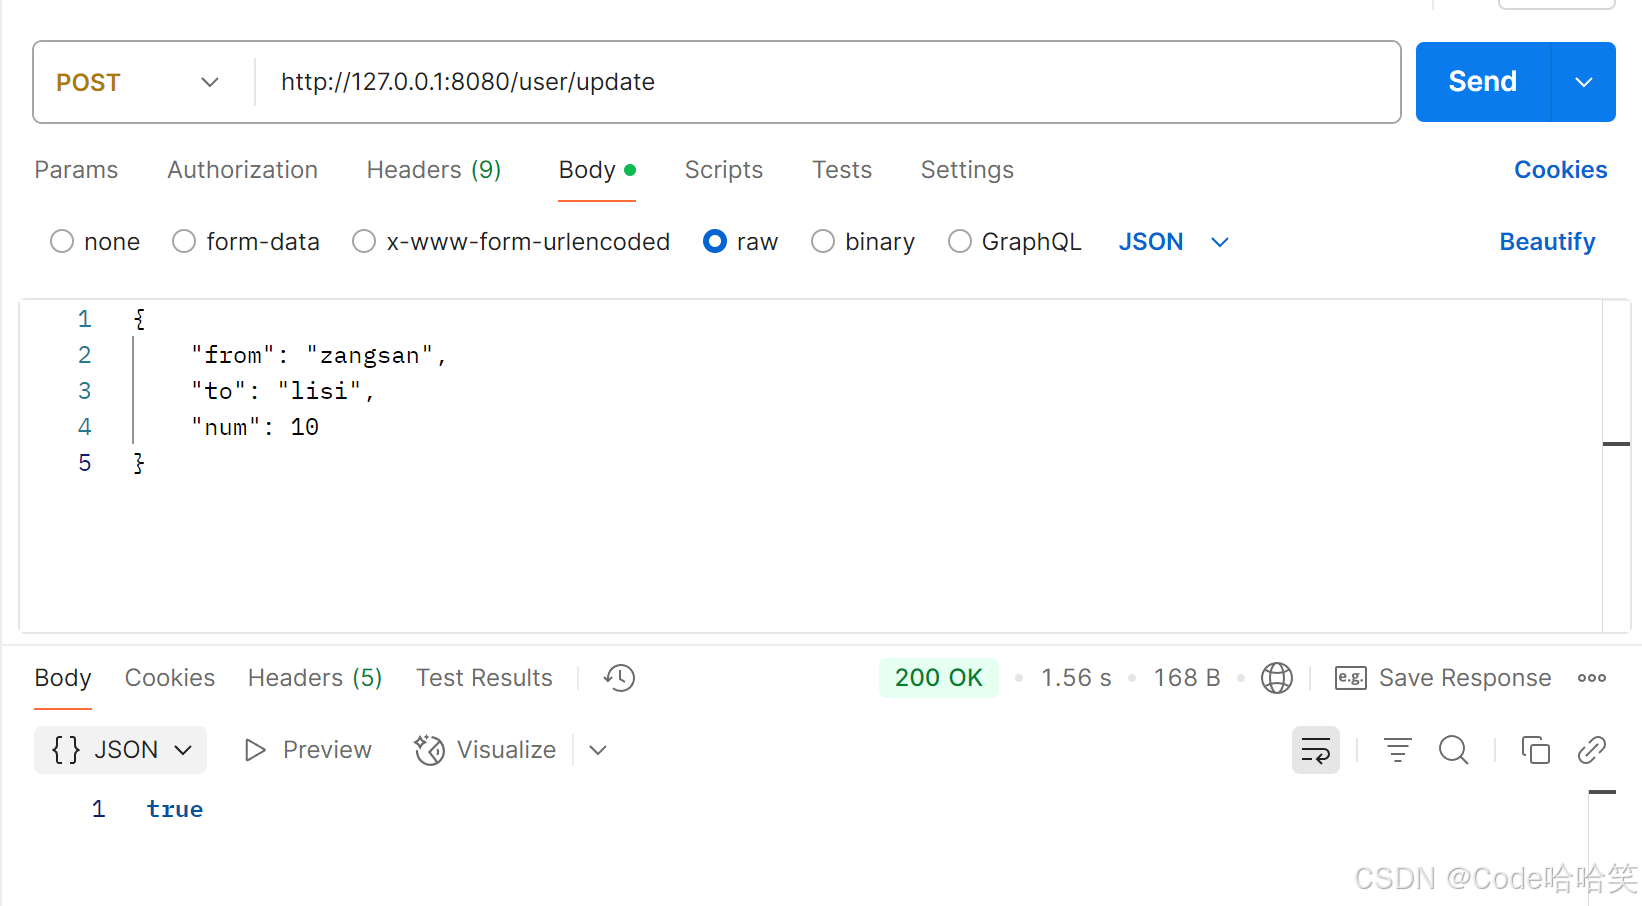Switch to the Tests tab

click(x=842, y=170)
